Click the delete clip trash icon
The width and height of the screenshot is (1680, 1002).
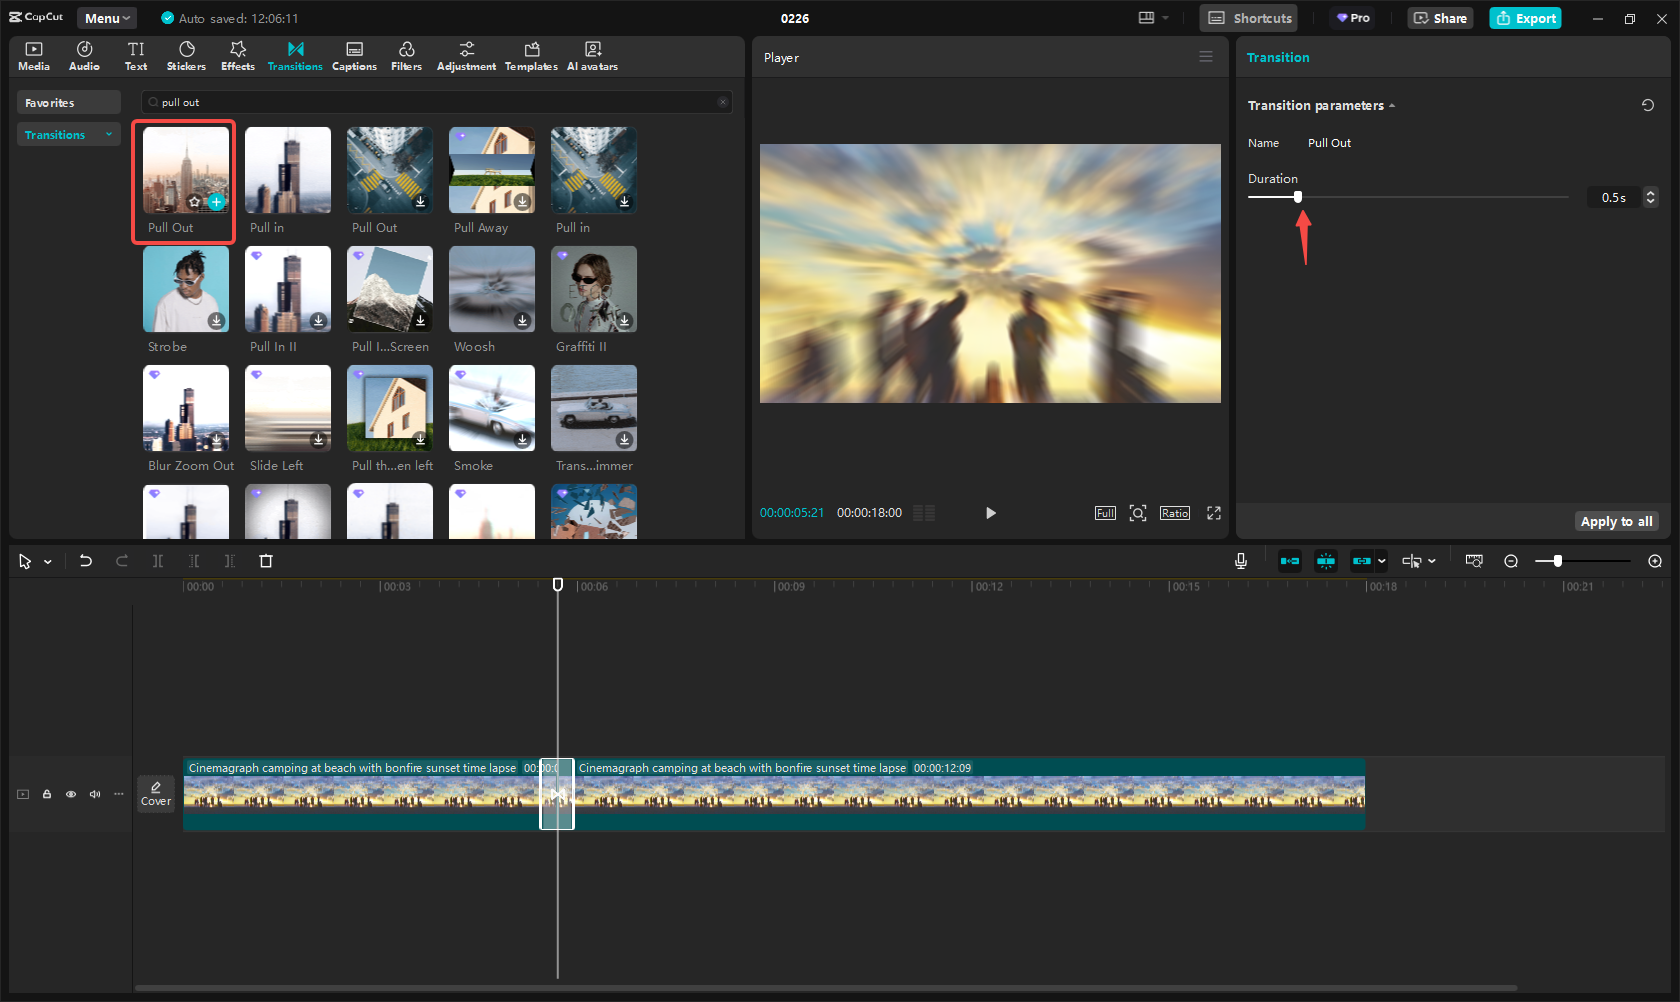pyautogui.click(x=266, y=561)
